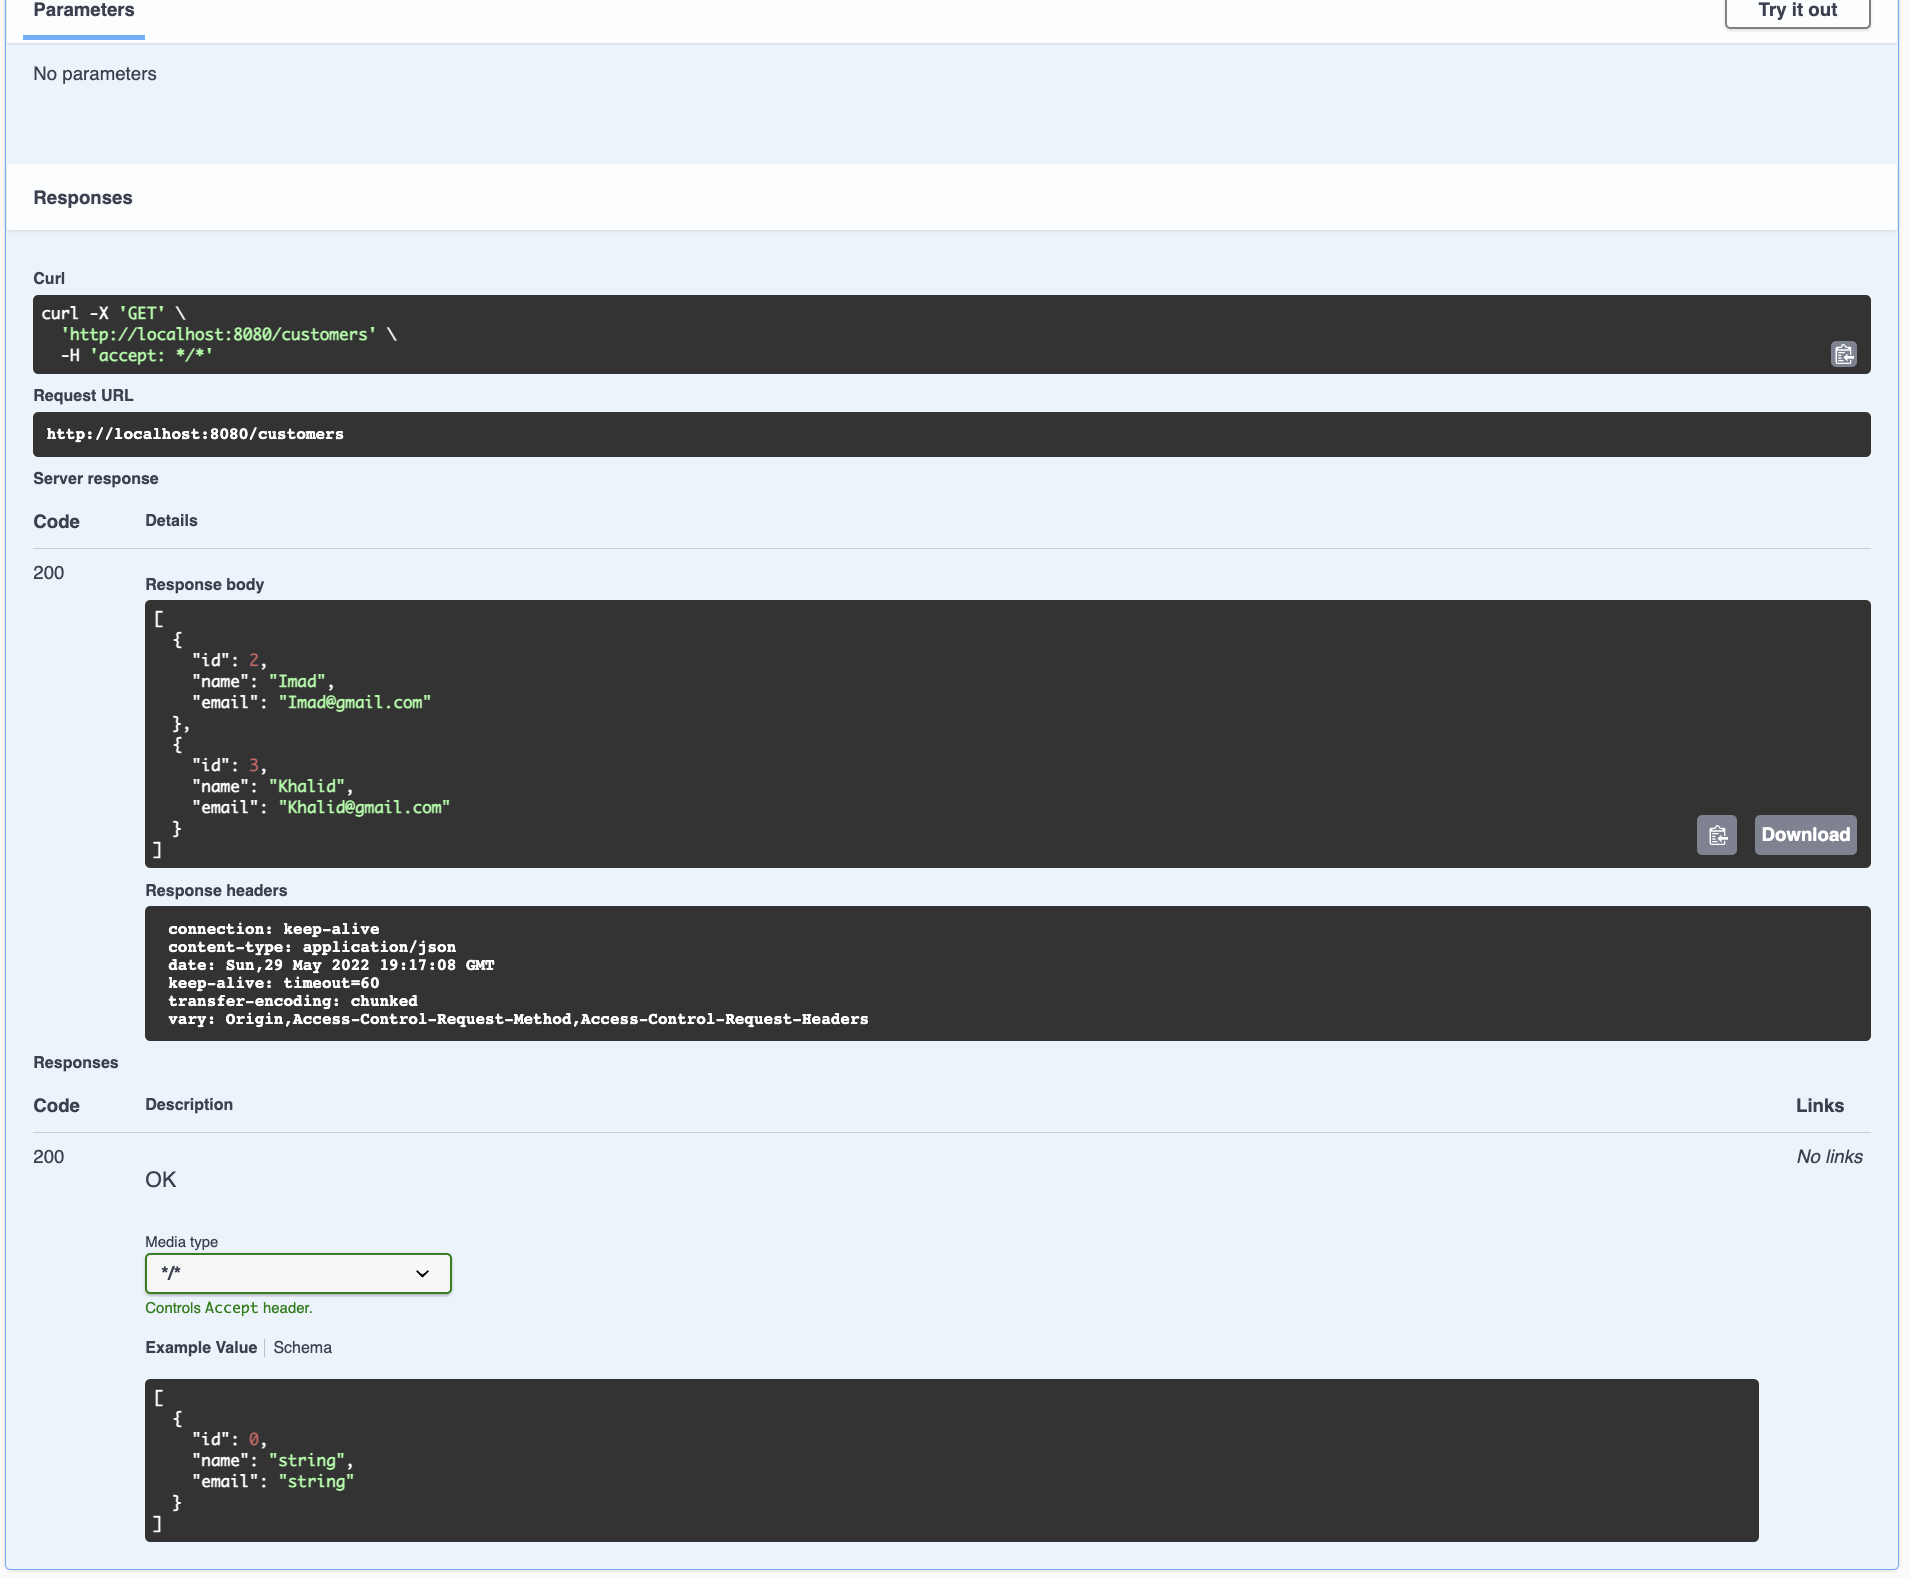This screenshot has height=1578, width=1910.
Task: Switch to the Schema tab
Action: tap(302, 1347)
